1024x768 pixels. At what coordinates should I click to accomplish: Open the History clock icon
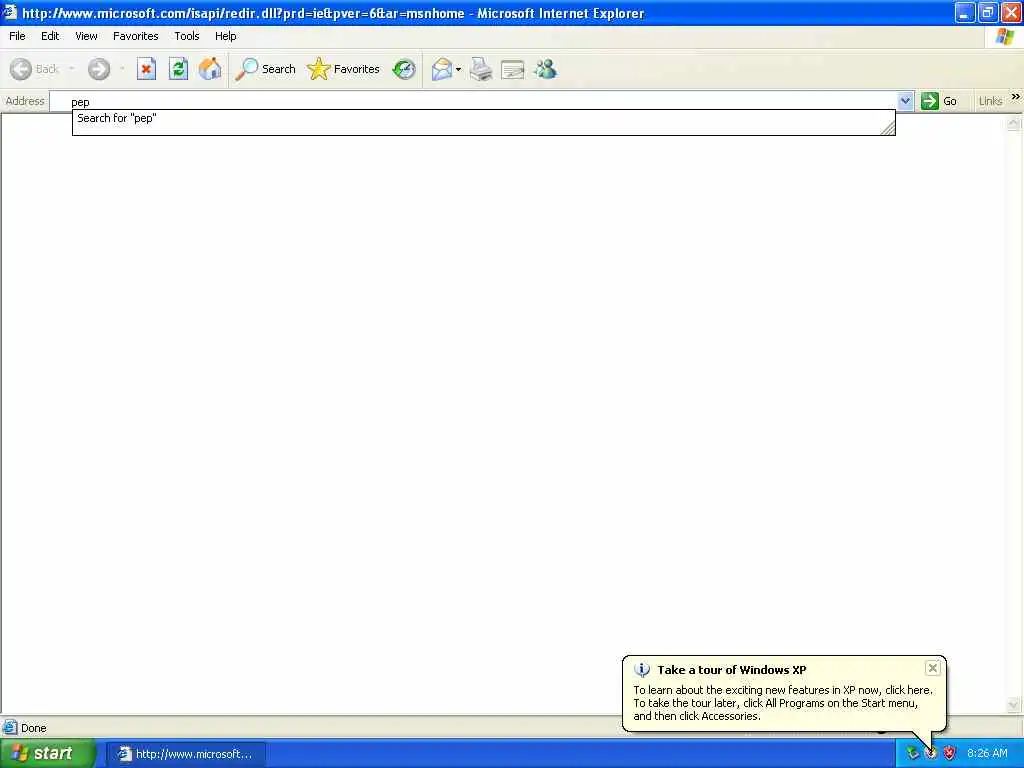(x=404, y=69)
